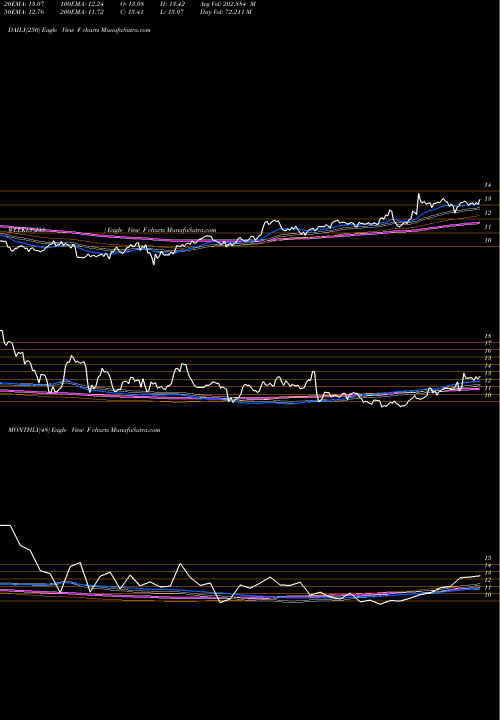Image resolution: width=500 pixels, height=720 pixels.
Task: Click the 200EMA value readout
Action: click(x=84, y=12)
